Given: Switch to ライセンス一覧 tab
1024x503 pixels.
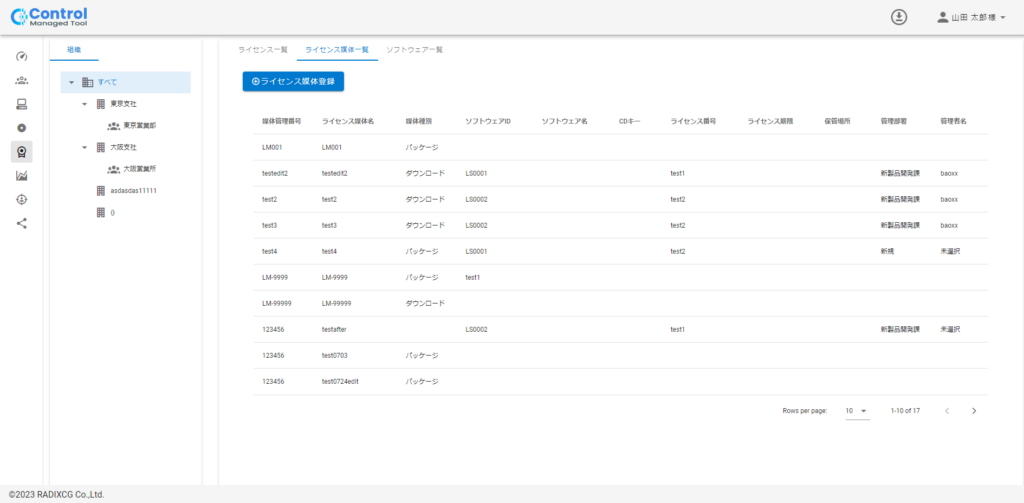Looking at the screenshot, I should click(x=263, y=50).
